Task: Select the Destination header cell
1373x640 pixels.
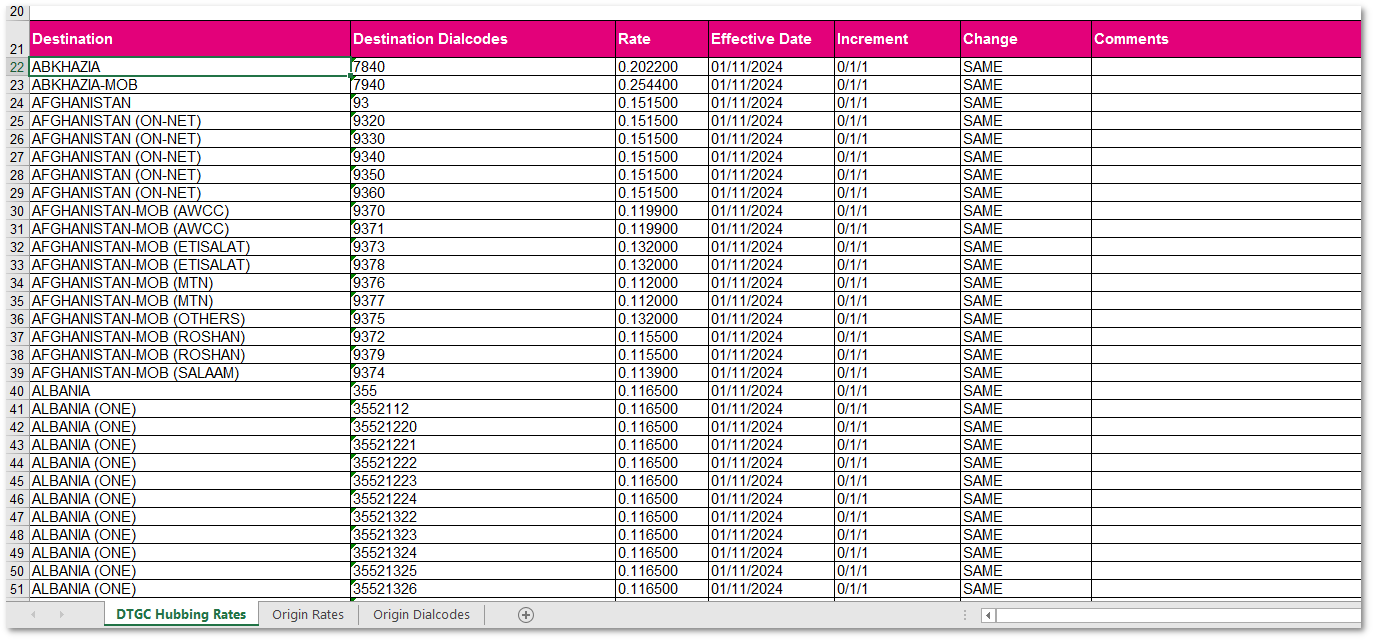Action: (190, 39)
